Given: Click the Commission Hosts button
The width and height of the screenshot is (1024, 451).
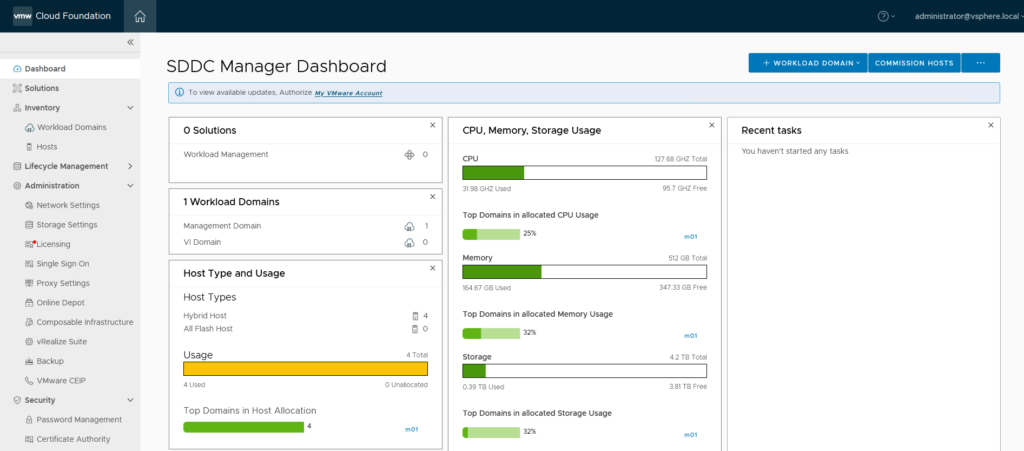Looking at the screenshot, I should point(914,63).
